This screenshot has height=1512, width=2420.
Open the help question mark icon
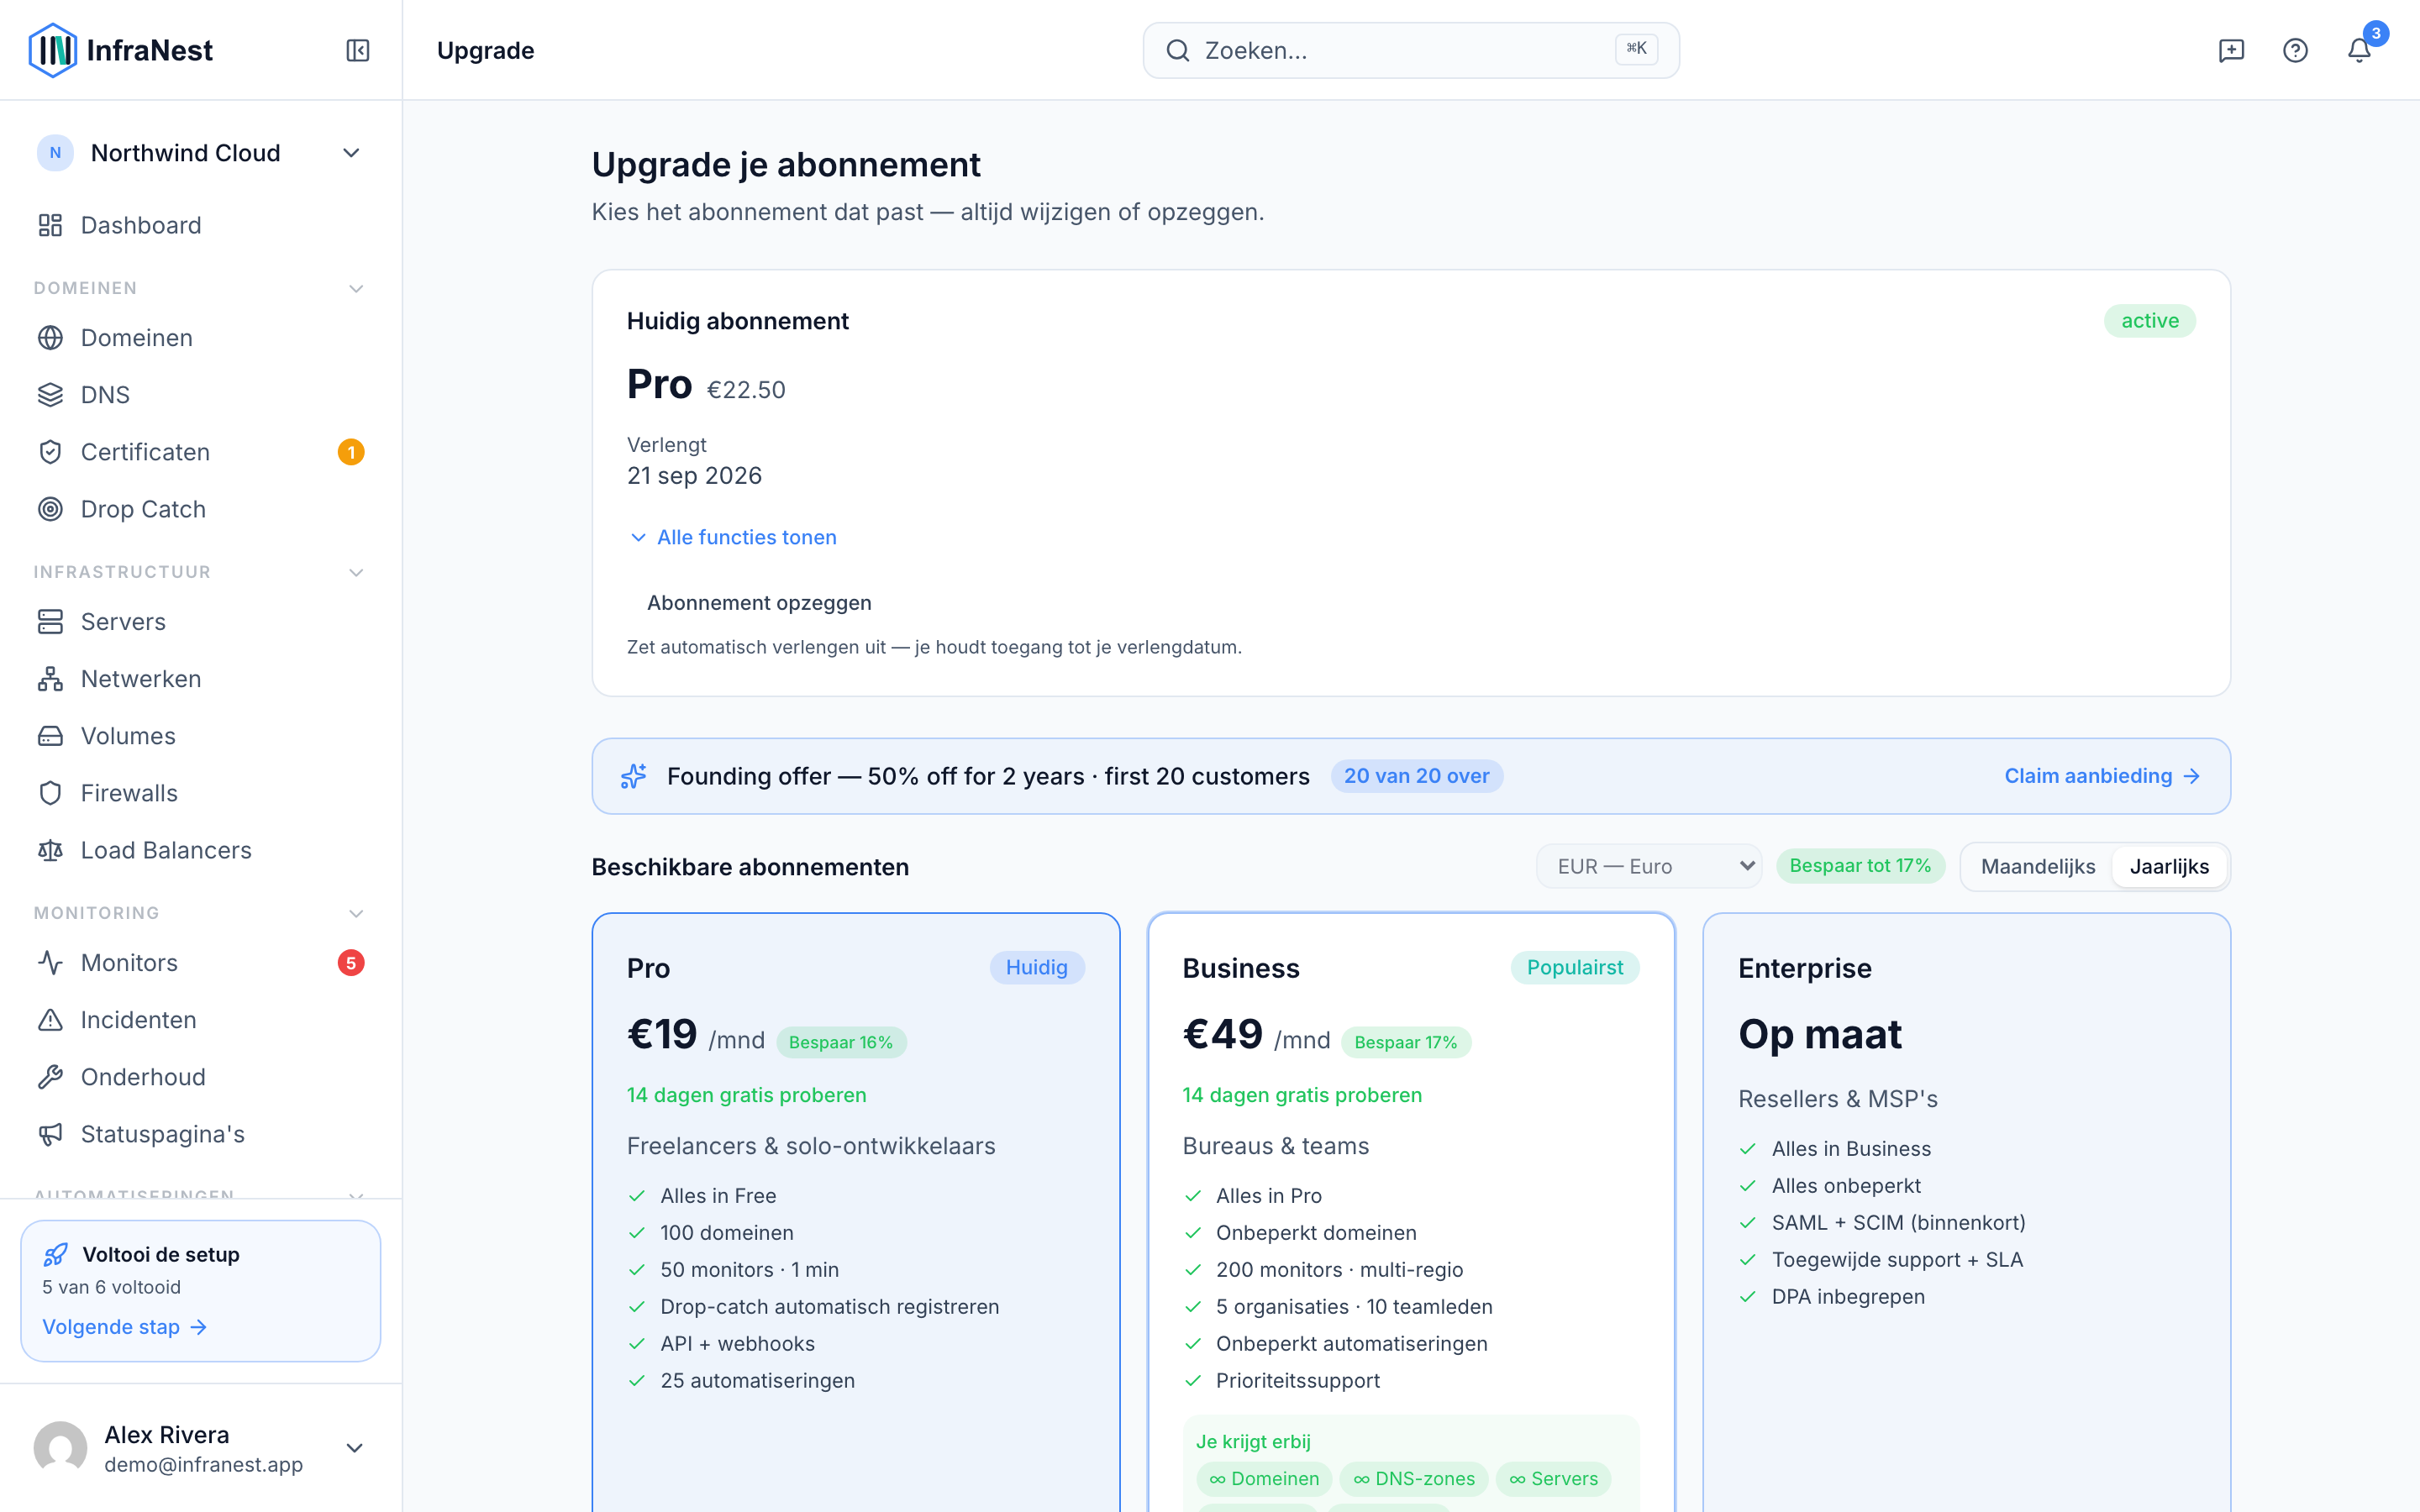tap(2295, 50)
